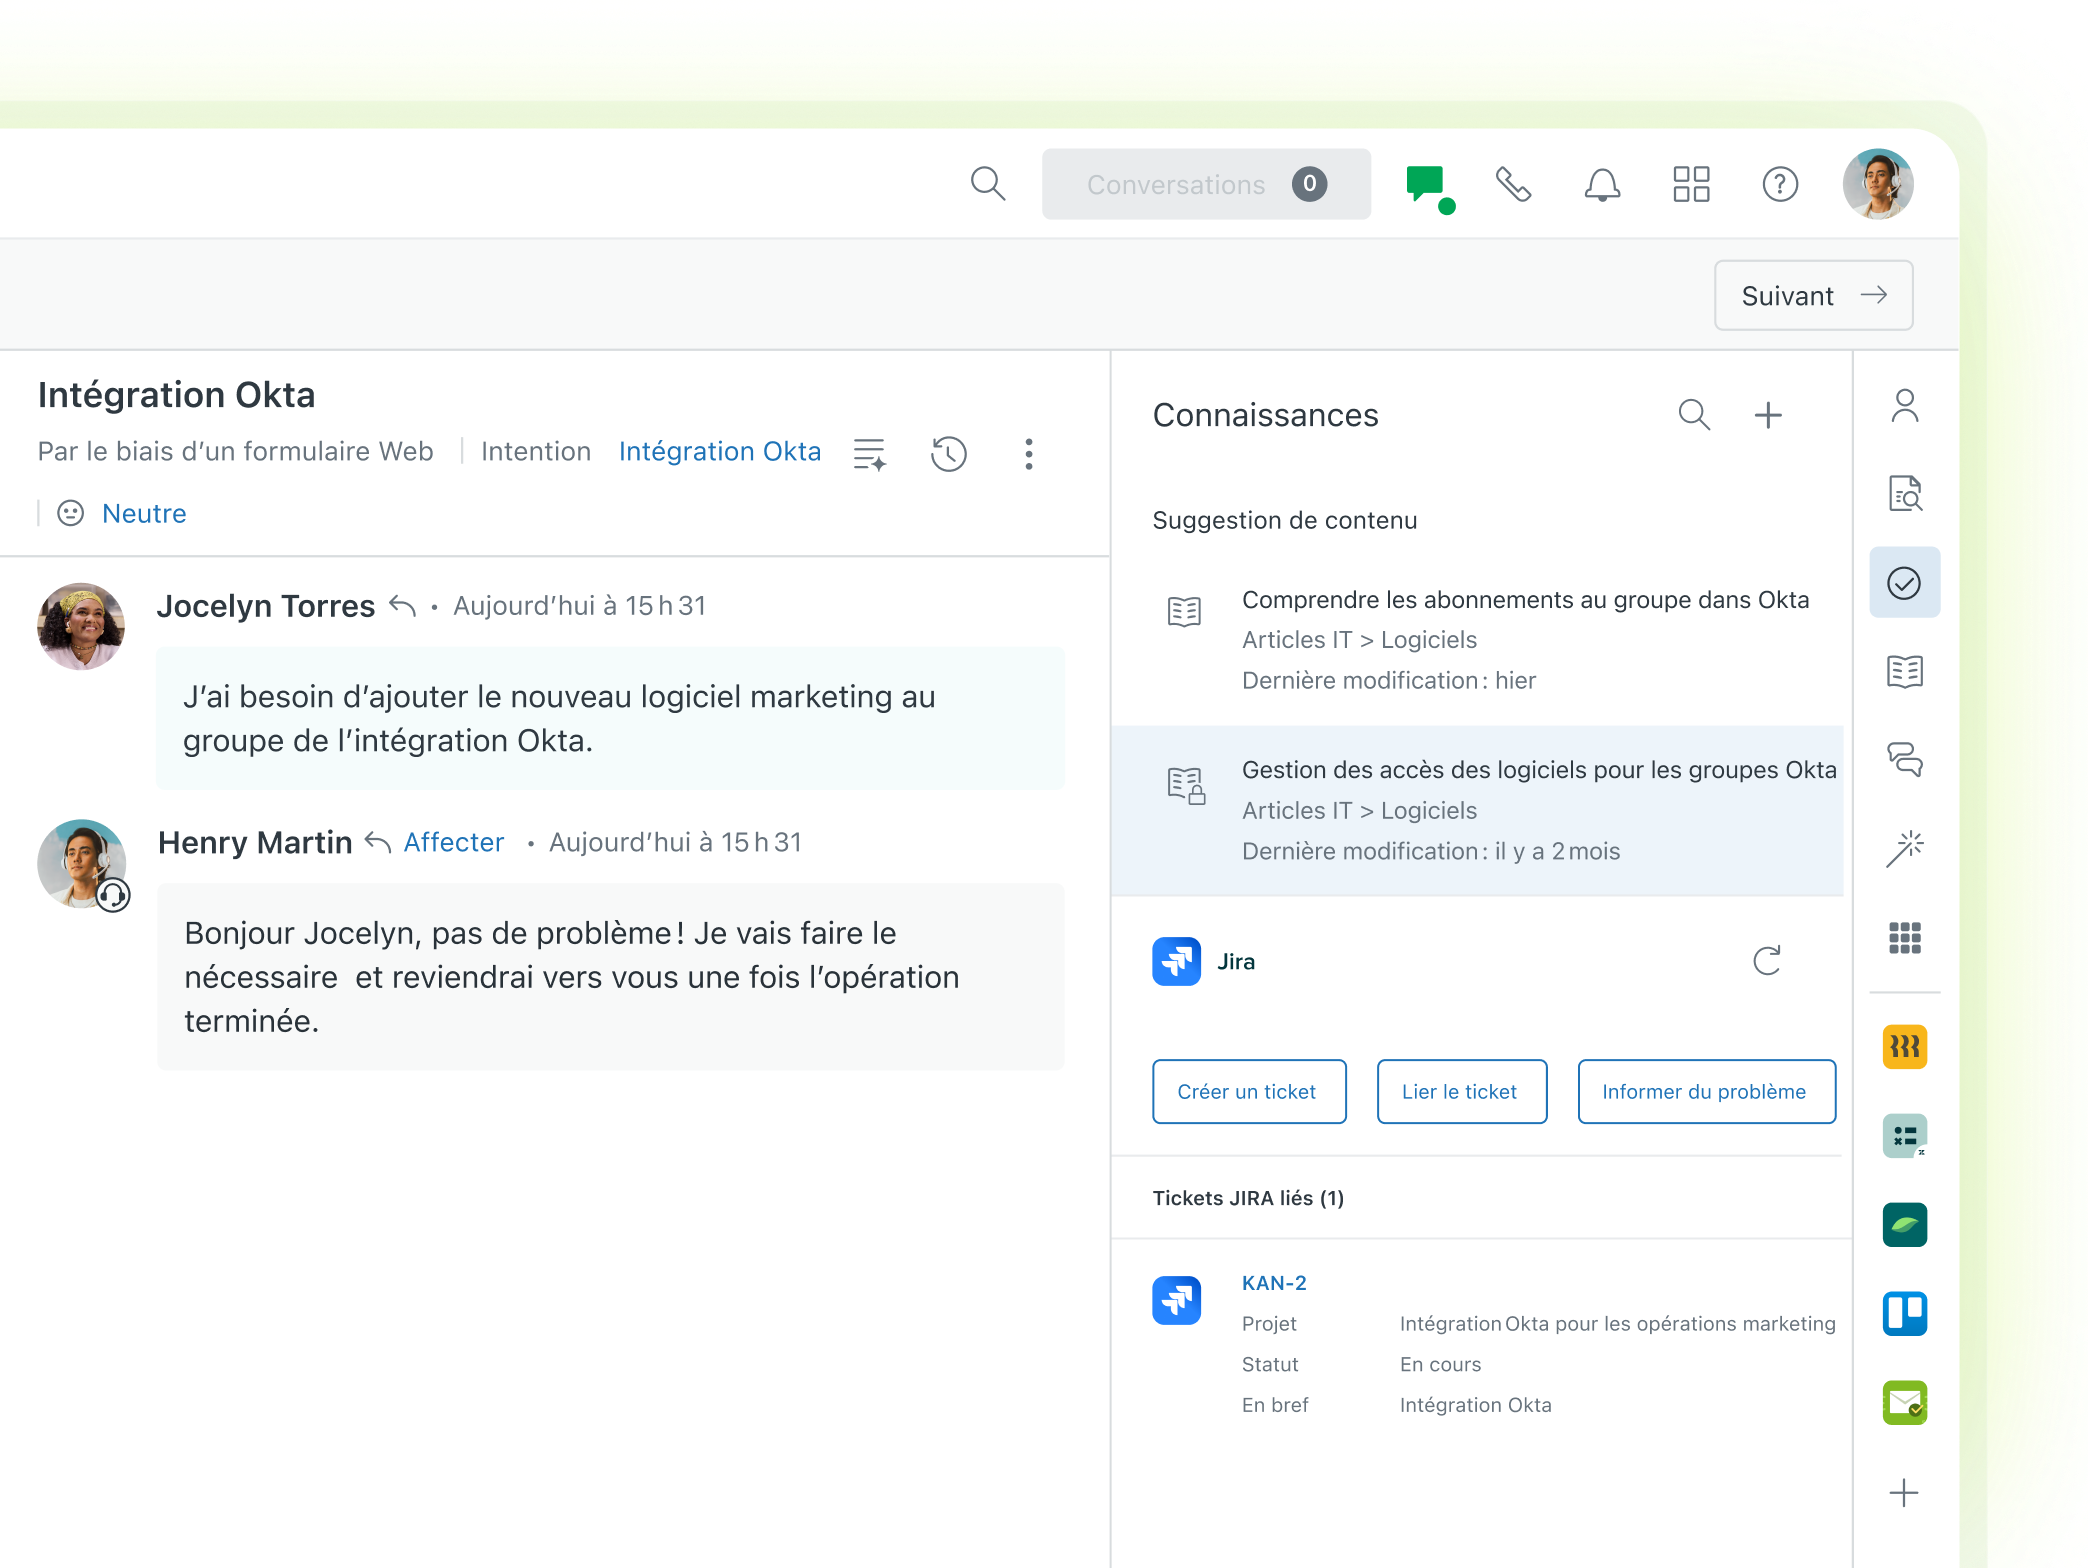Image resolution: width=2088 pixels, height=1568 pixels.
Task: Click the Conversations counter button
Action: (x=1206, y=184)
